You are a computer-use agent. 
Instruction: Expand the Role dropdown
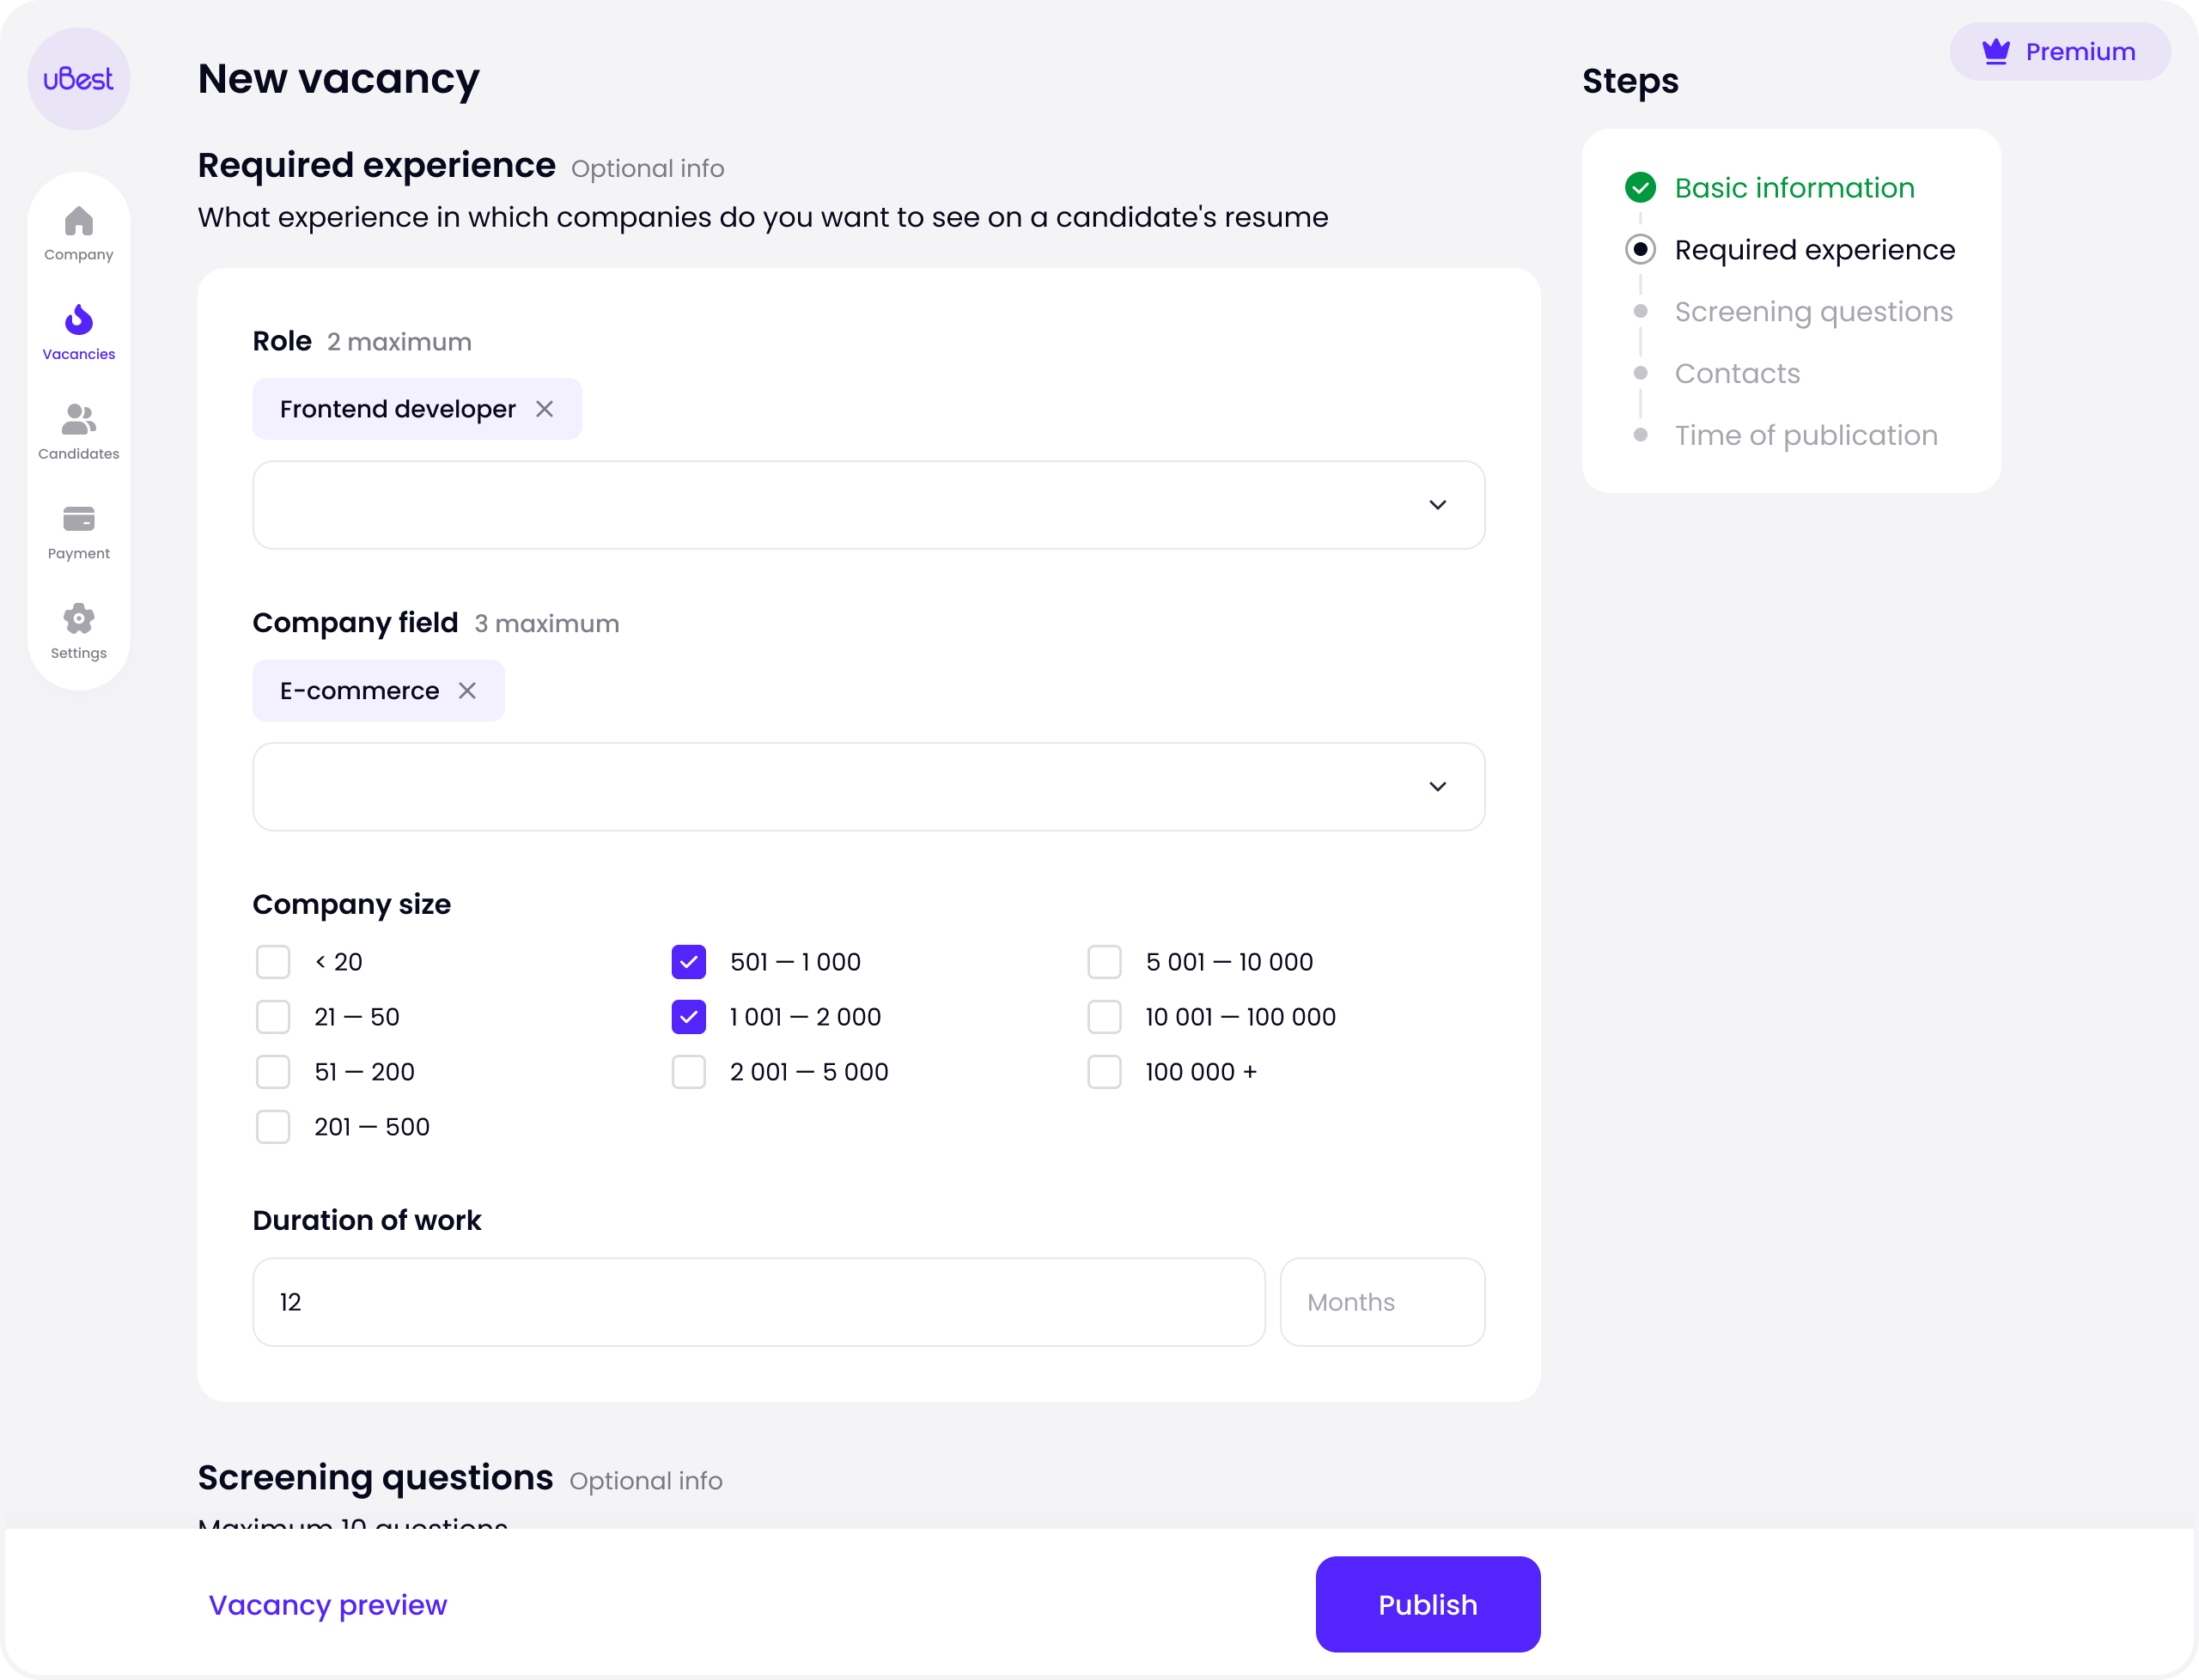[x=868, y=505]
